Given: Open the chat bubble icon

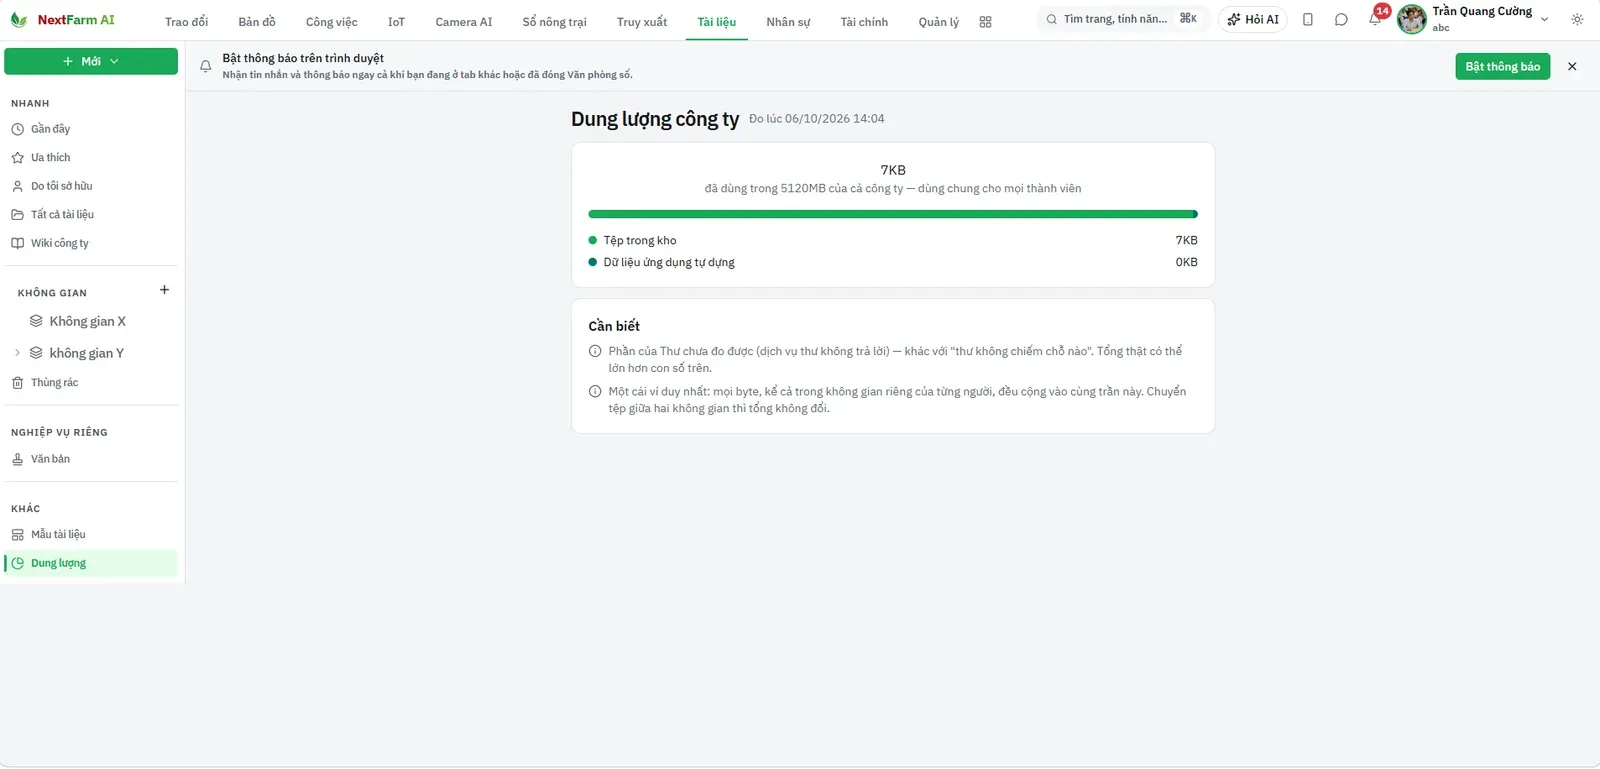Looking at the screenshot, I should 1341,19.
